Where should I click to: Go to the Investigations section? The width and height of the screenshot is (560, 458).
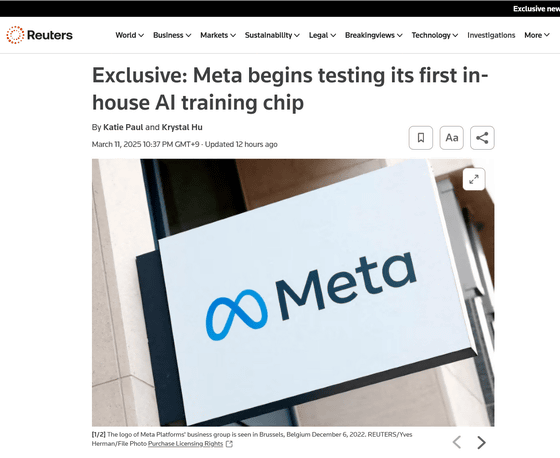click(x=491, y=35)
